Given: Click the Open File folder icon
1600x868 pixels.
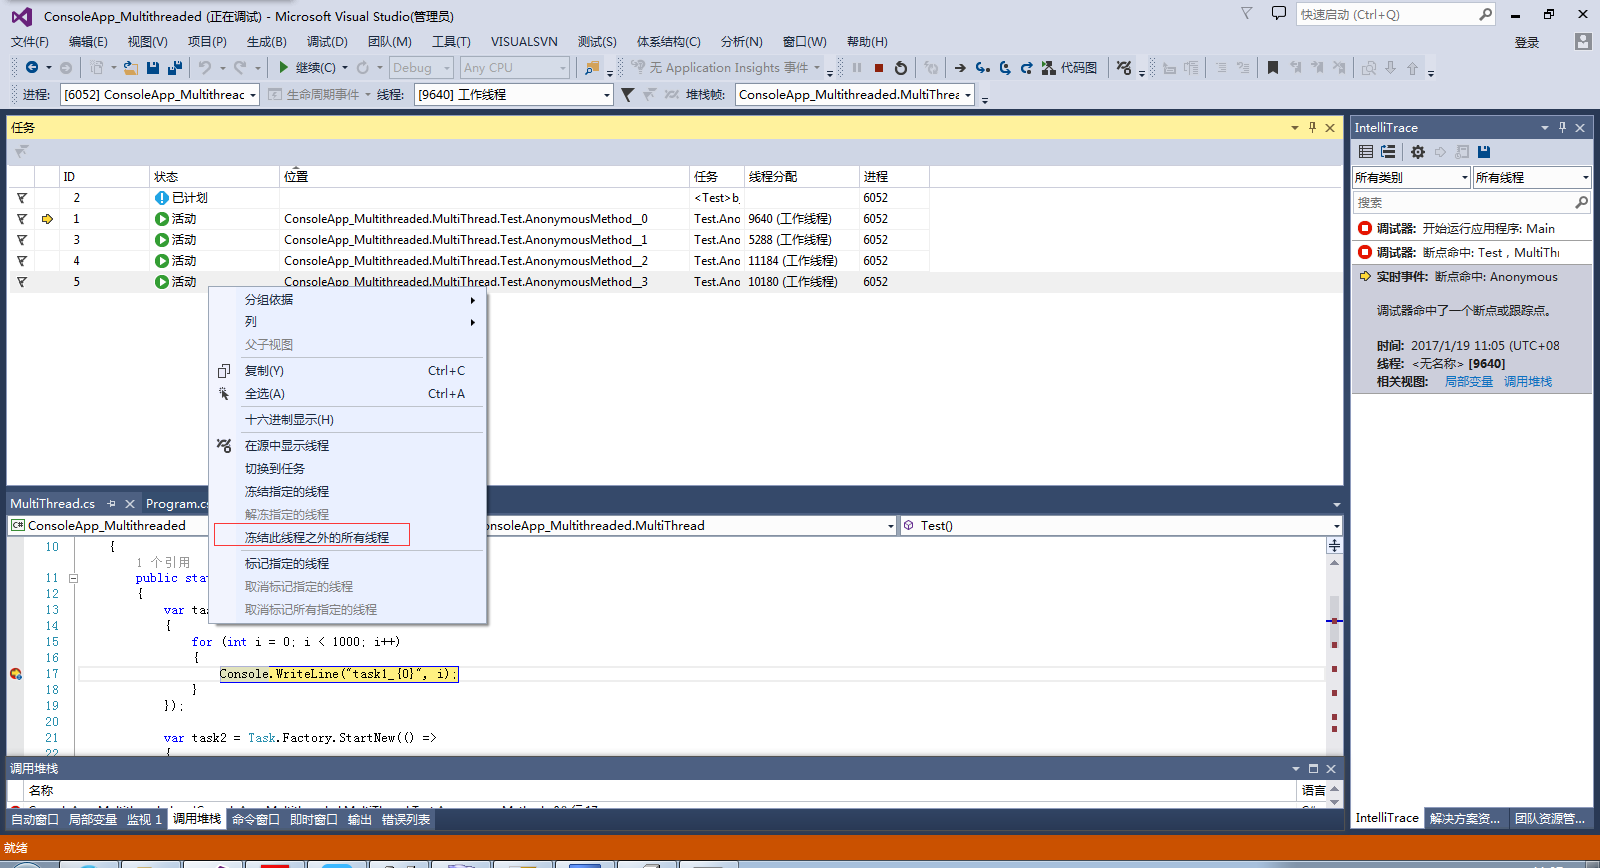Looking at the screenshot, I should [130, 67].
